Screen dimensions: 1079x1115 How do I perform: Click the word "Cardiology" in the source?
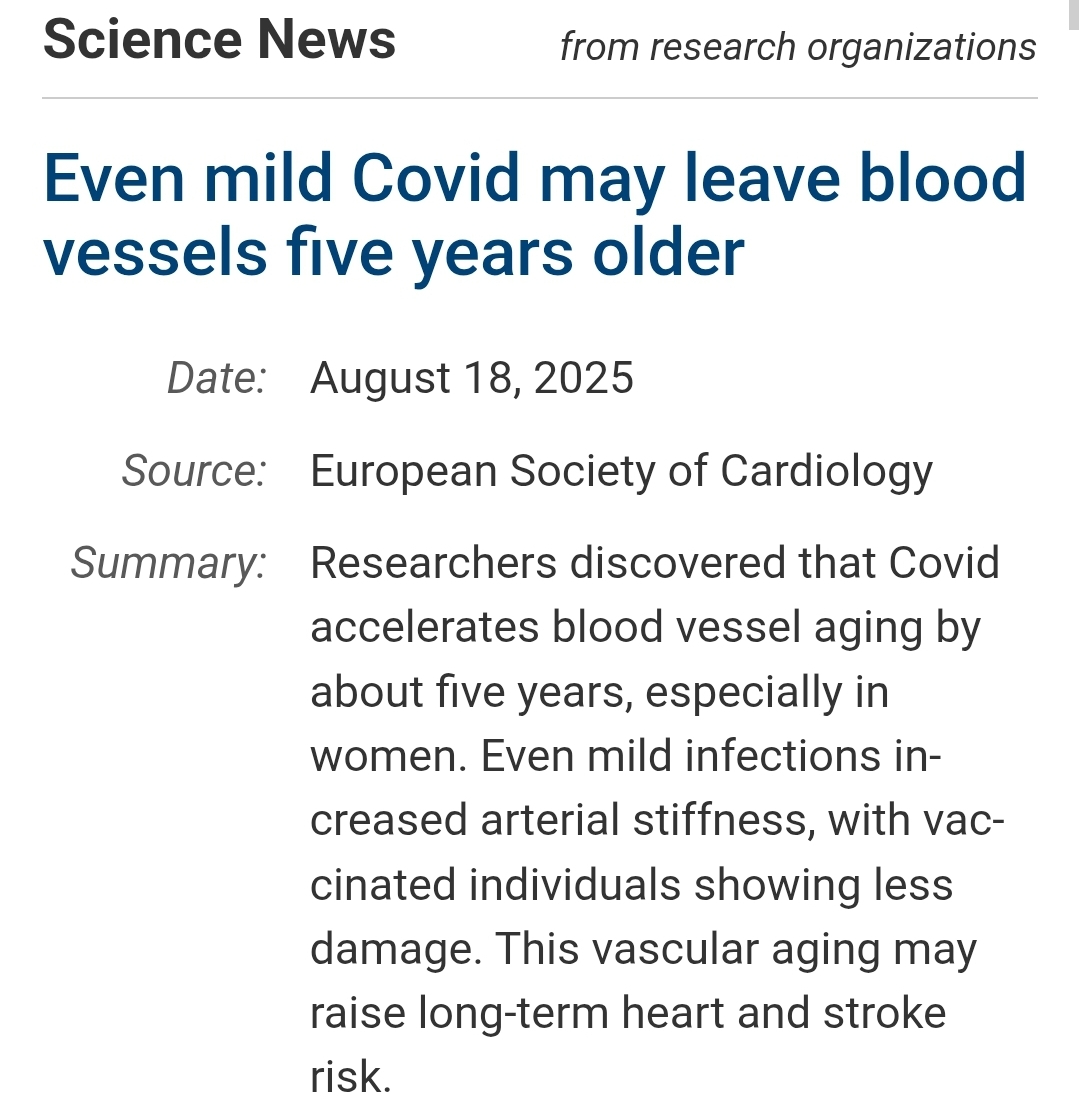tap(826, 470)
